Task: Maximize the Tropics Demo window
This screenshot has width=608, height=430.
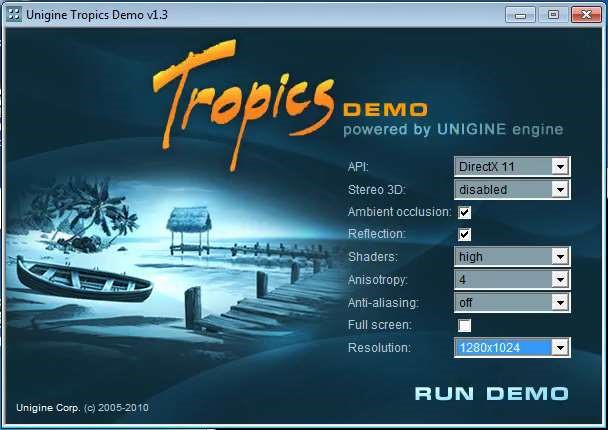Action: [553, 15]
